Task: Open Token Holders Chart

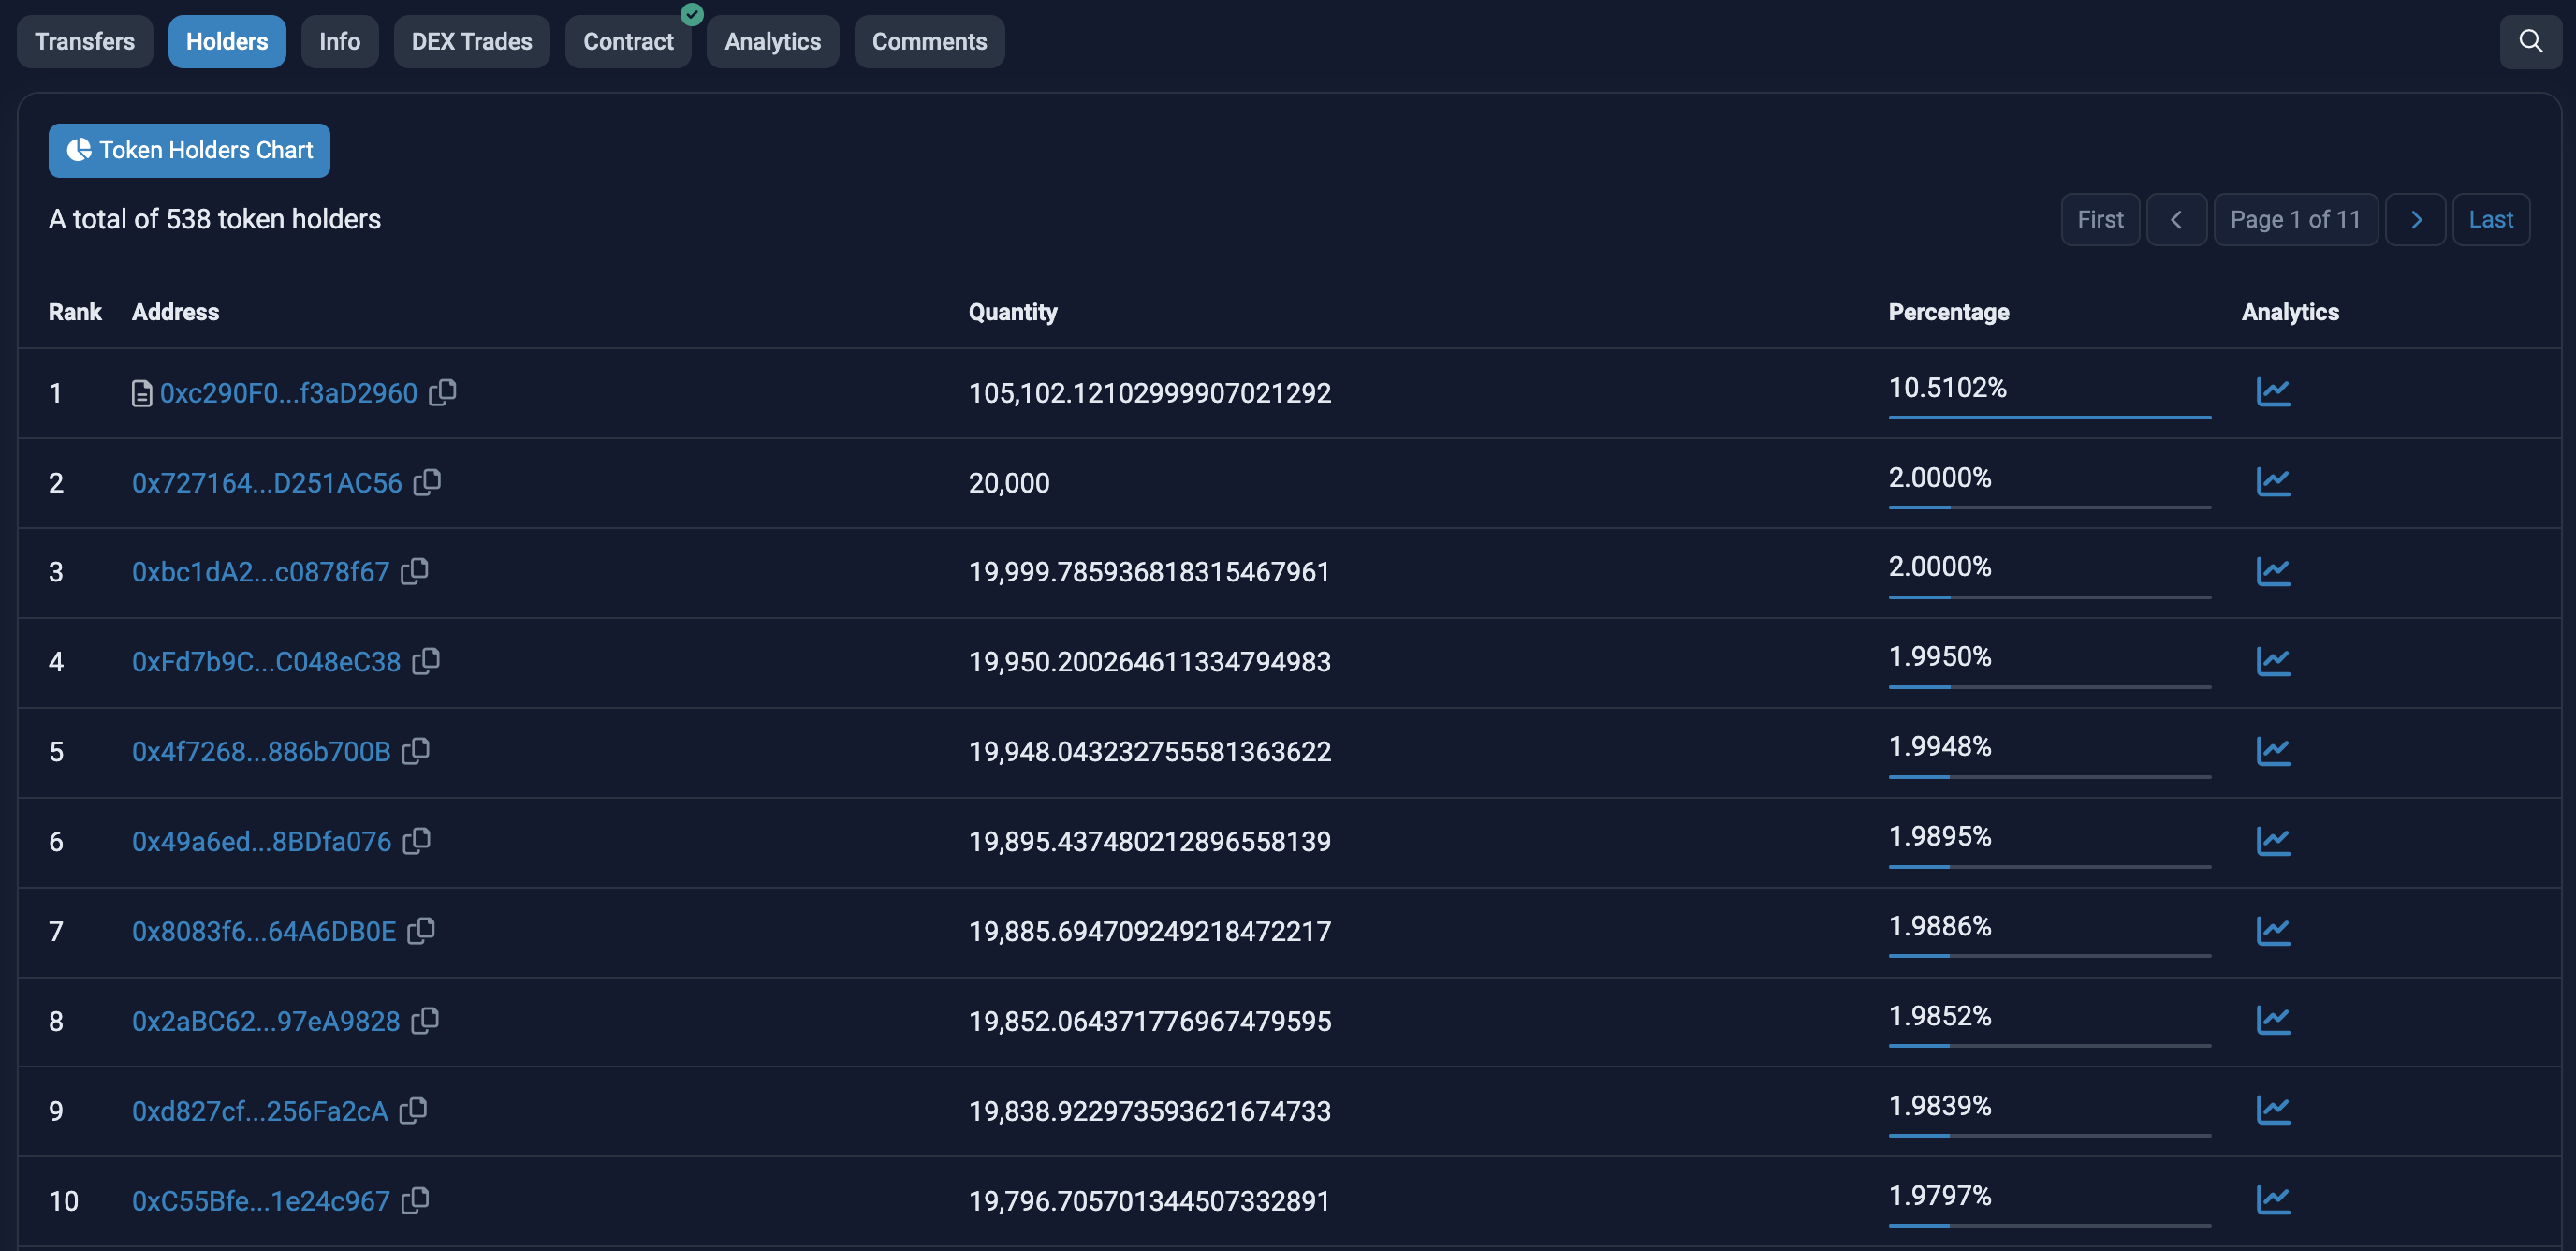Action: pos(189,150)
